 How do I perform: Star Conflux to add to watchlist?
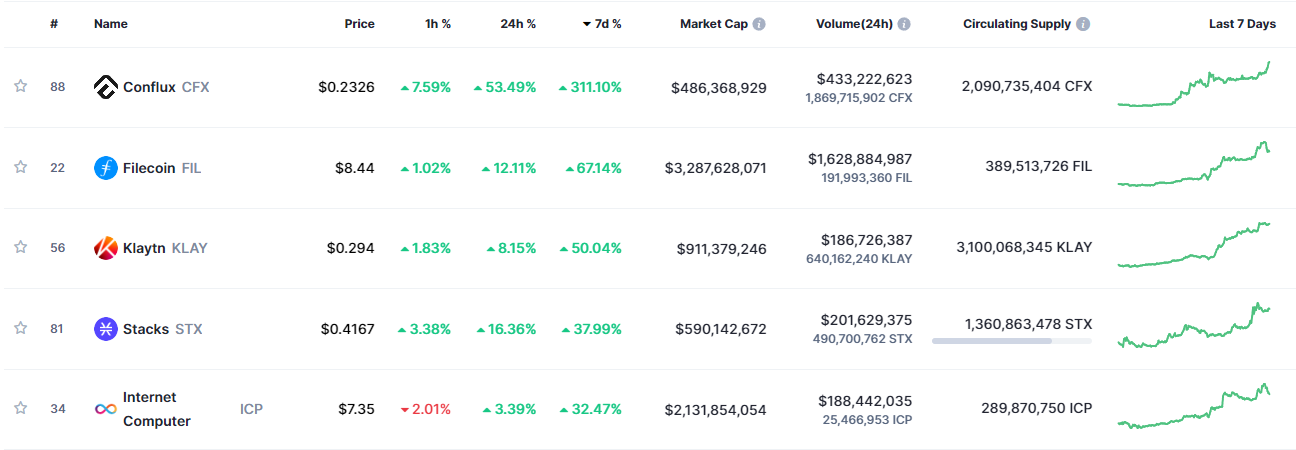coord(20,87)
